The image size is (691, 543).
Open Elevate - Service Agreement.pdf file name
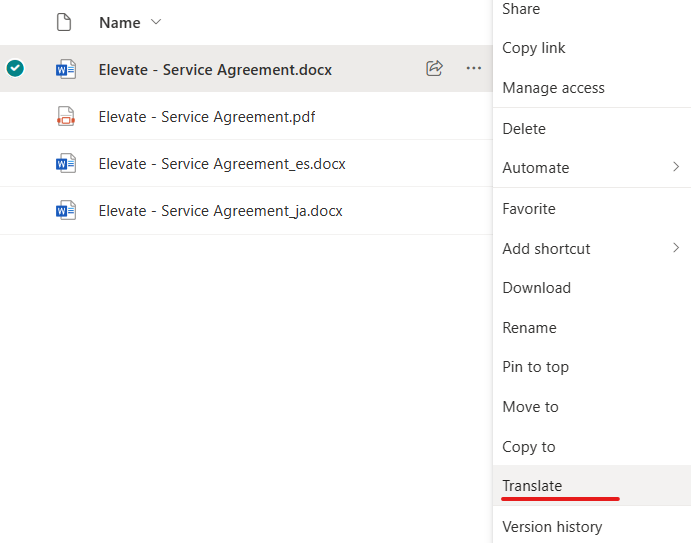pos(207,117)
